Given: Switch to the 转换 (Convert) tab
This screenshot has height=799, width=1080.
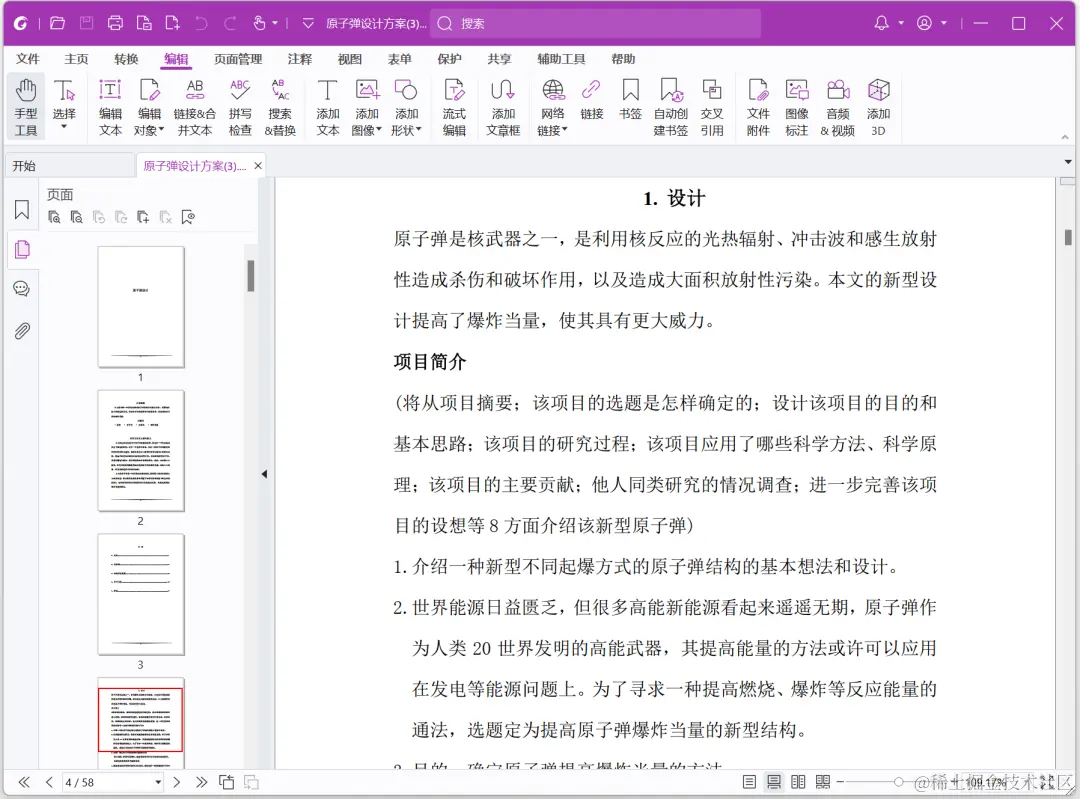Looking at the screenshot, I should pos(126,59).
